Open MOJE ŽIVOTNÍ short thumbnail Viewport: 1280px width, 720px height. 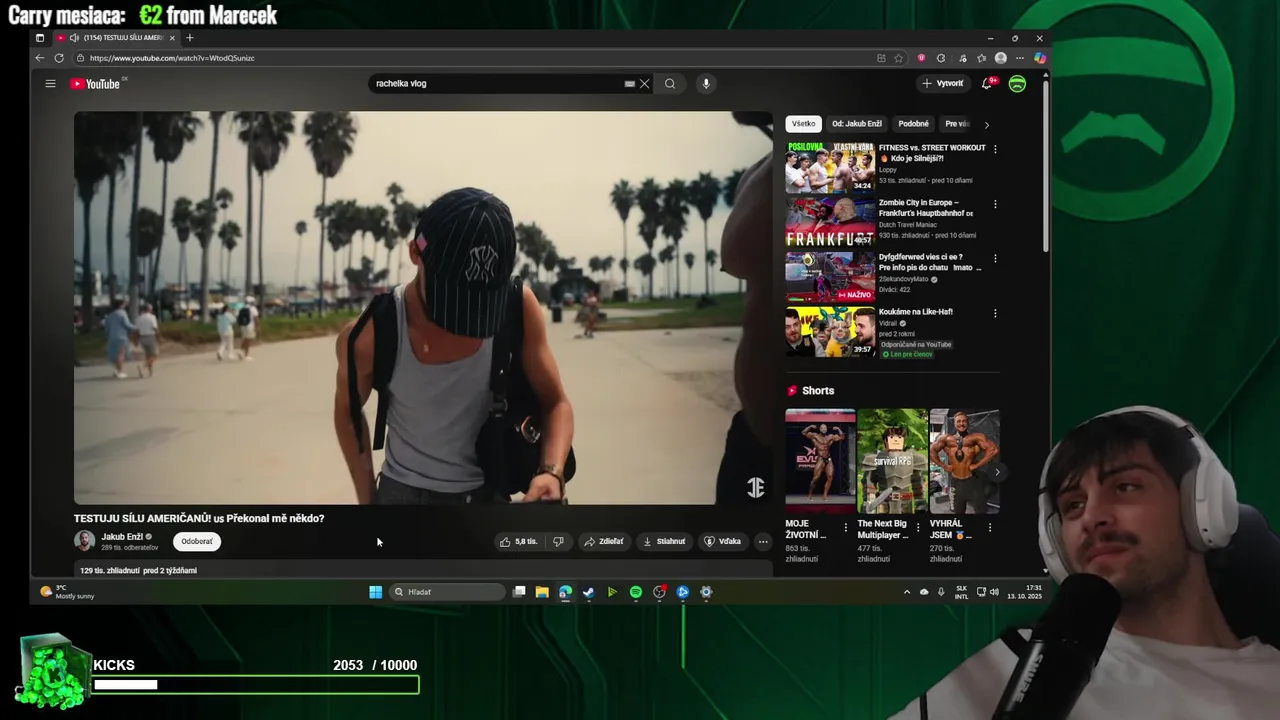pos(820,461)
